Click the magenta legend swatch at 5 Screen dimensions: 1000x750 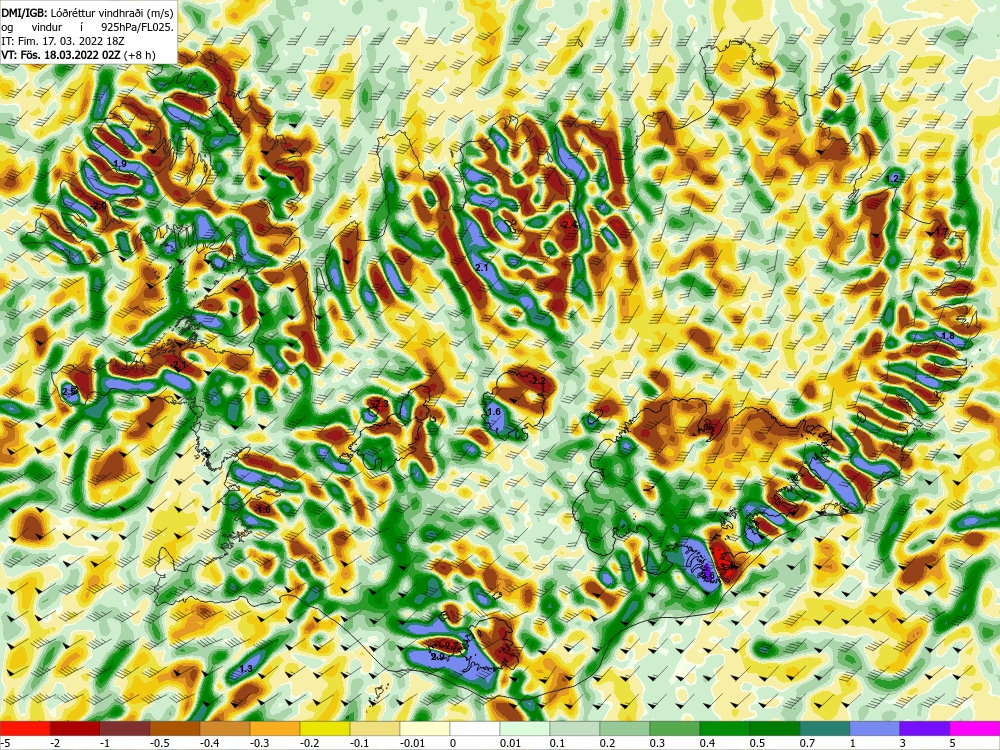click(975, 728)
